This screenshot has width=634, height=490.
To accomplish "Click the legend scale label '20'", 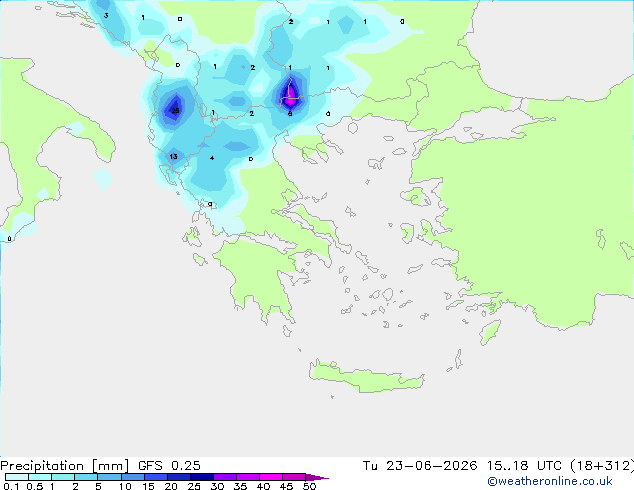I will pos(171,486).
